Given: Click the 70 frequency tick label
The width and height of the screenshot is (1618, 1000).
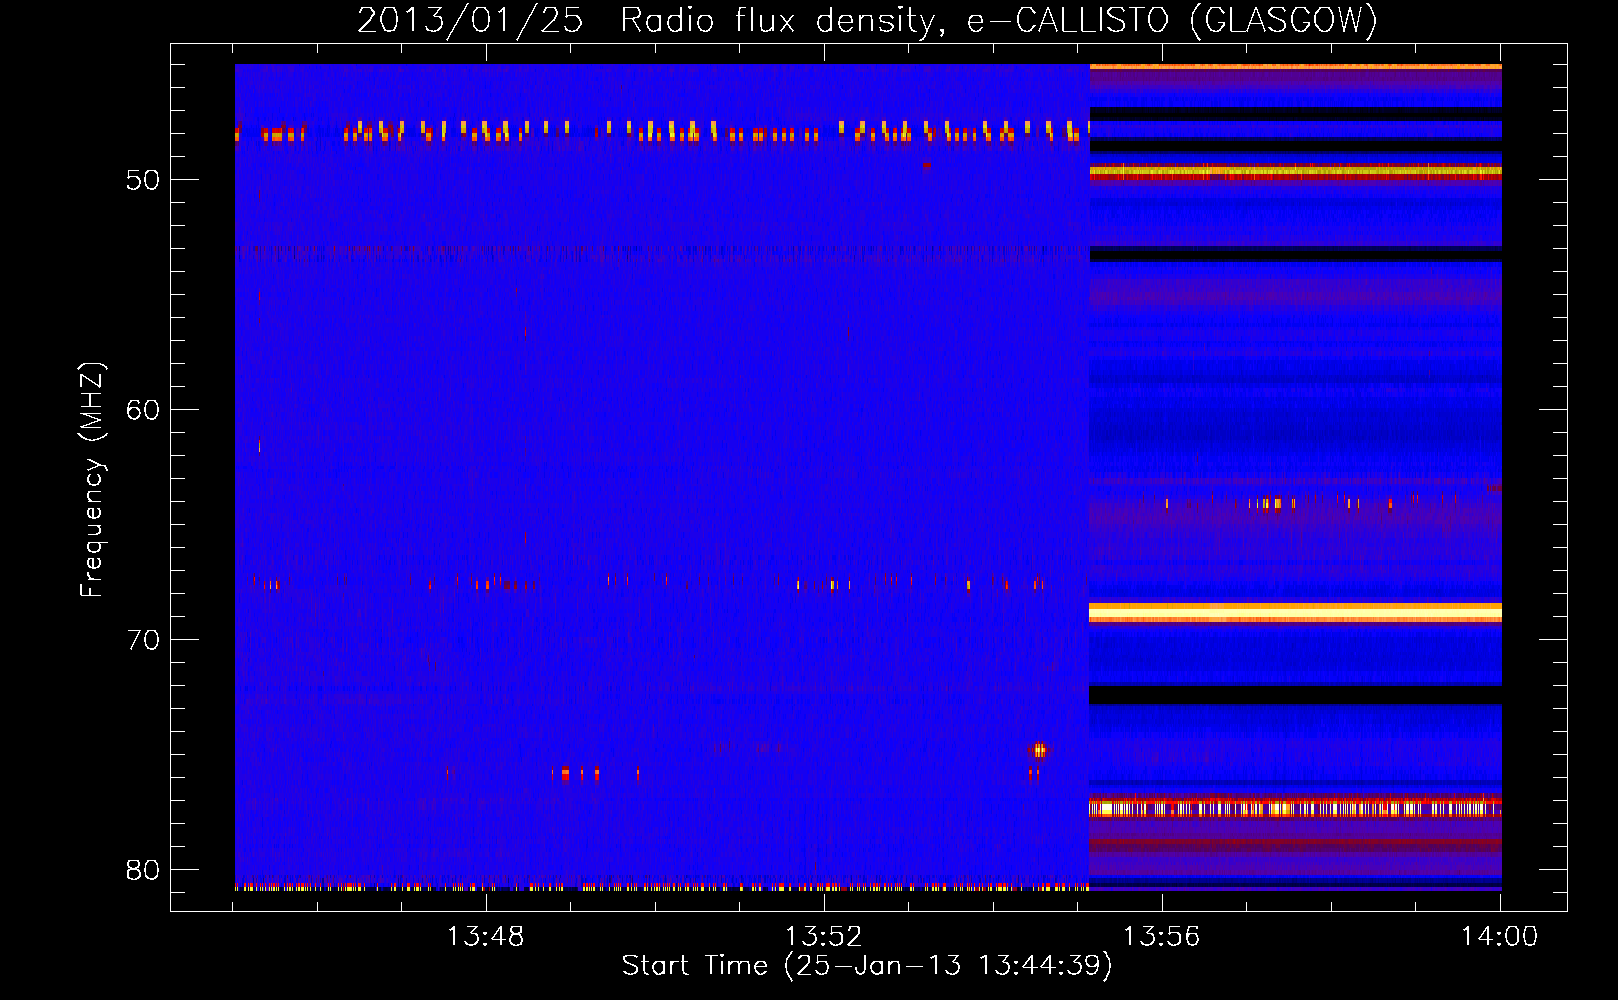Looking at the screenshot, I should tap(143, 640).
